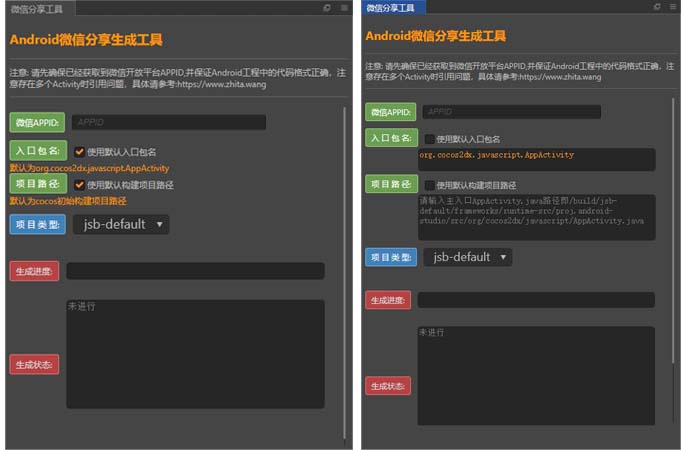The height and width of the screenshot is (450, 684).
Task: Click the red 生成状态 button in the left panel
Action: tap(34, 365)
